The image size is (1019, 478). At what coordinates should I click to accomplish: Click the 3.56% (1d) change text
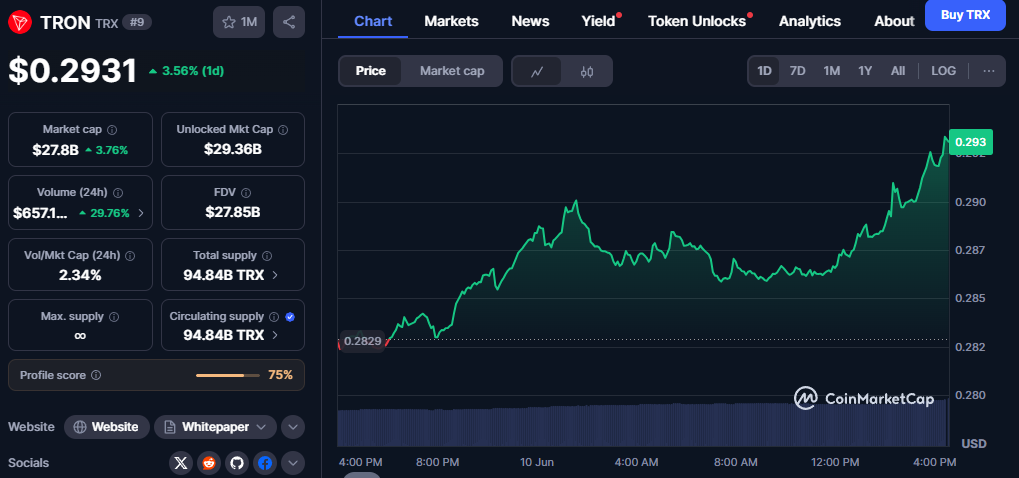193,71
